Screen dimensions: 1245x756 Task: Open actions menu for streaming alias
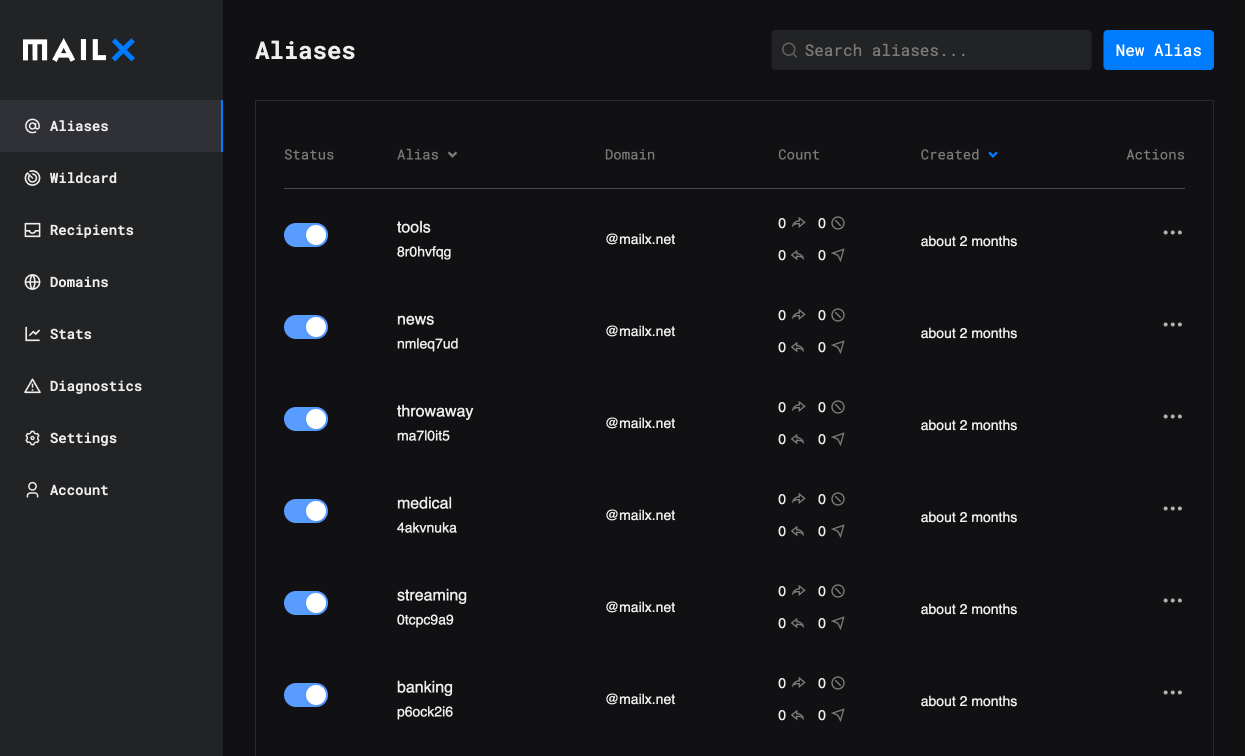coord(1173,601)
